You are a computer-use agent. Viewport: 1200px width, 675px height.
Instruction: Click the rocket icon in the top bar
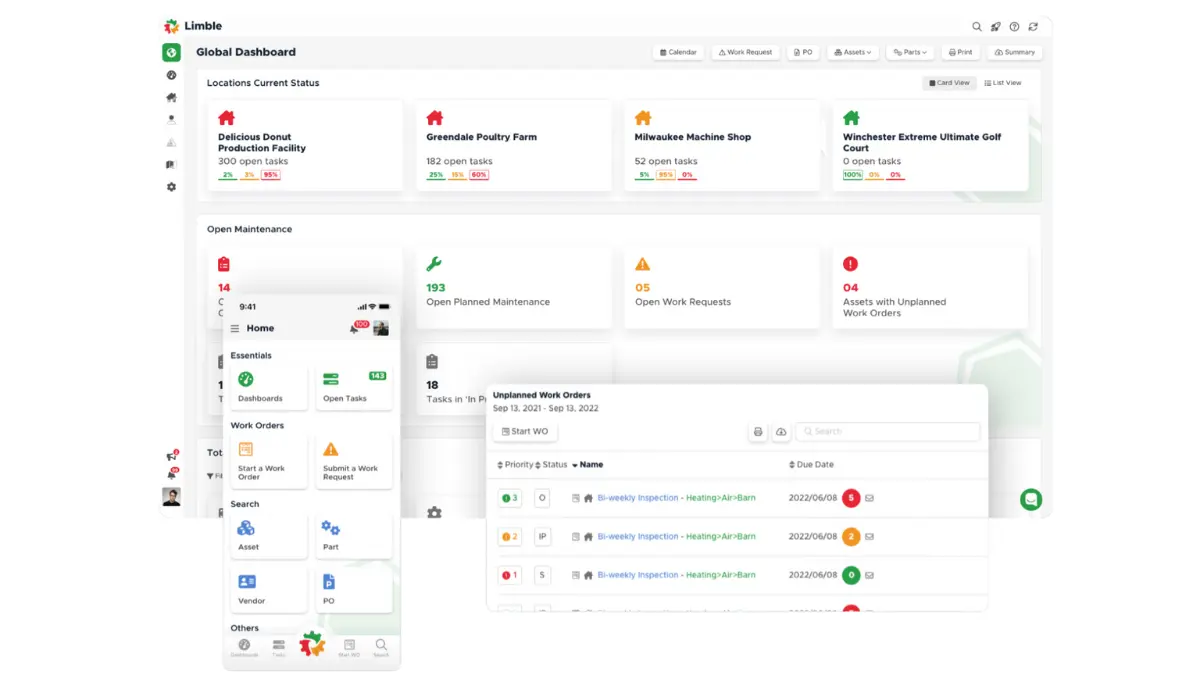[995, 27]
